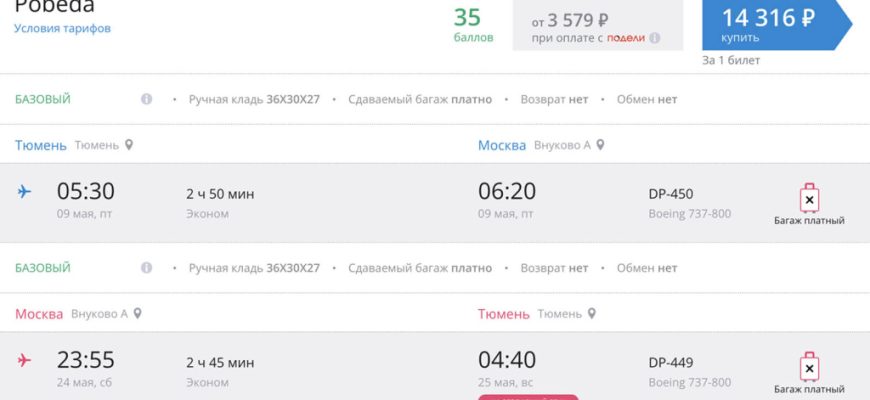
Task: Click the blue outbound plane icon
Action: tap(25, 192)
